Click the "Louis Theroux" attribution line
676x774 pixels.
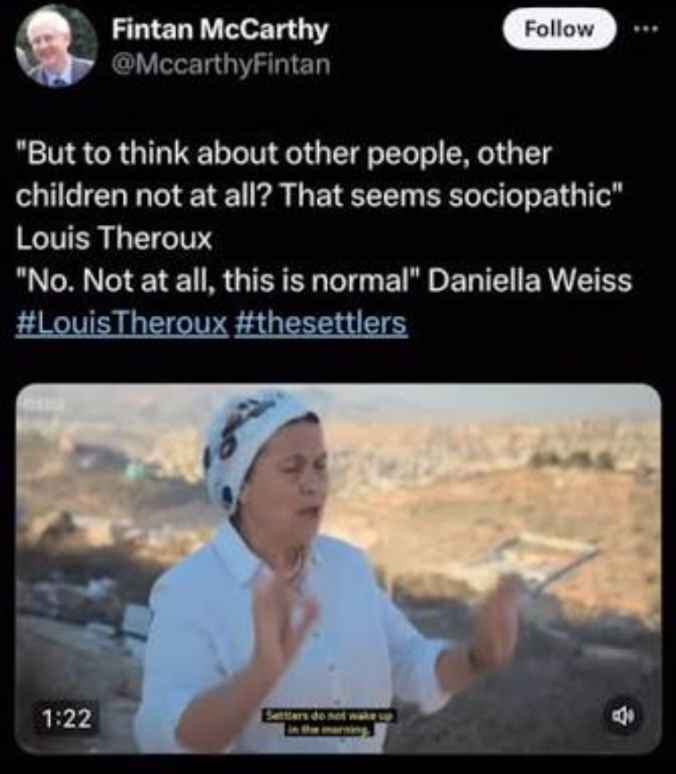(114, 238)
